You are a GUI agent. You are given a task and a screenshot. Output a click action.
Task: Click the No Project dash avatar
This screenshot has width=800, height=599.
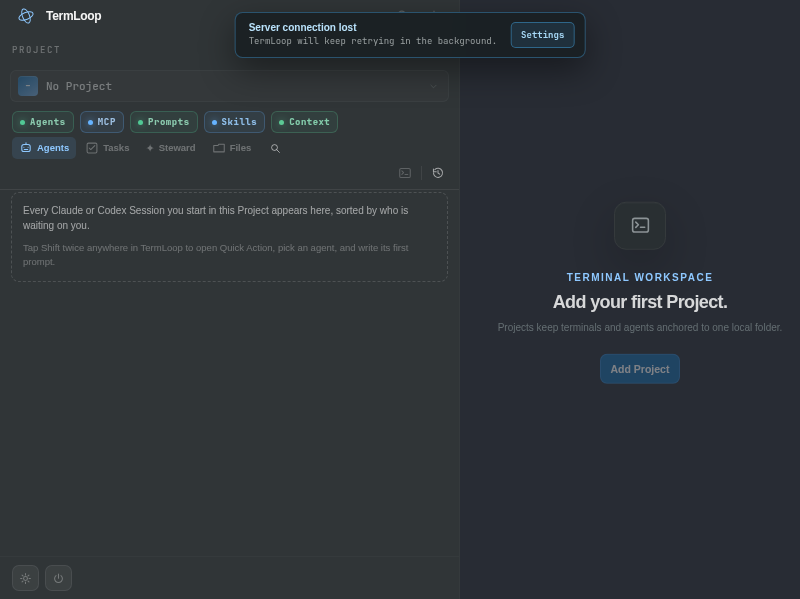[28, 86]
